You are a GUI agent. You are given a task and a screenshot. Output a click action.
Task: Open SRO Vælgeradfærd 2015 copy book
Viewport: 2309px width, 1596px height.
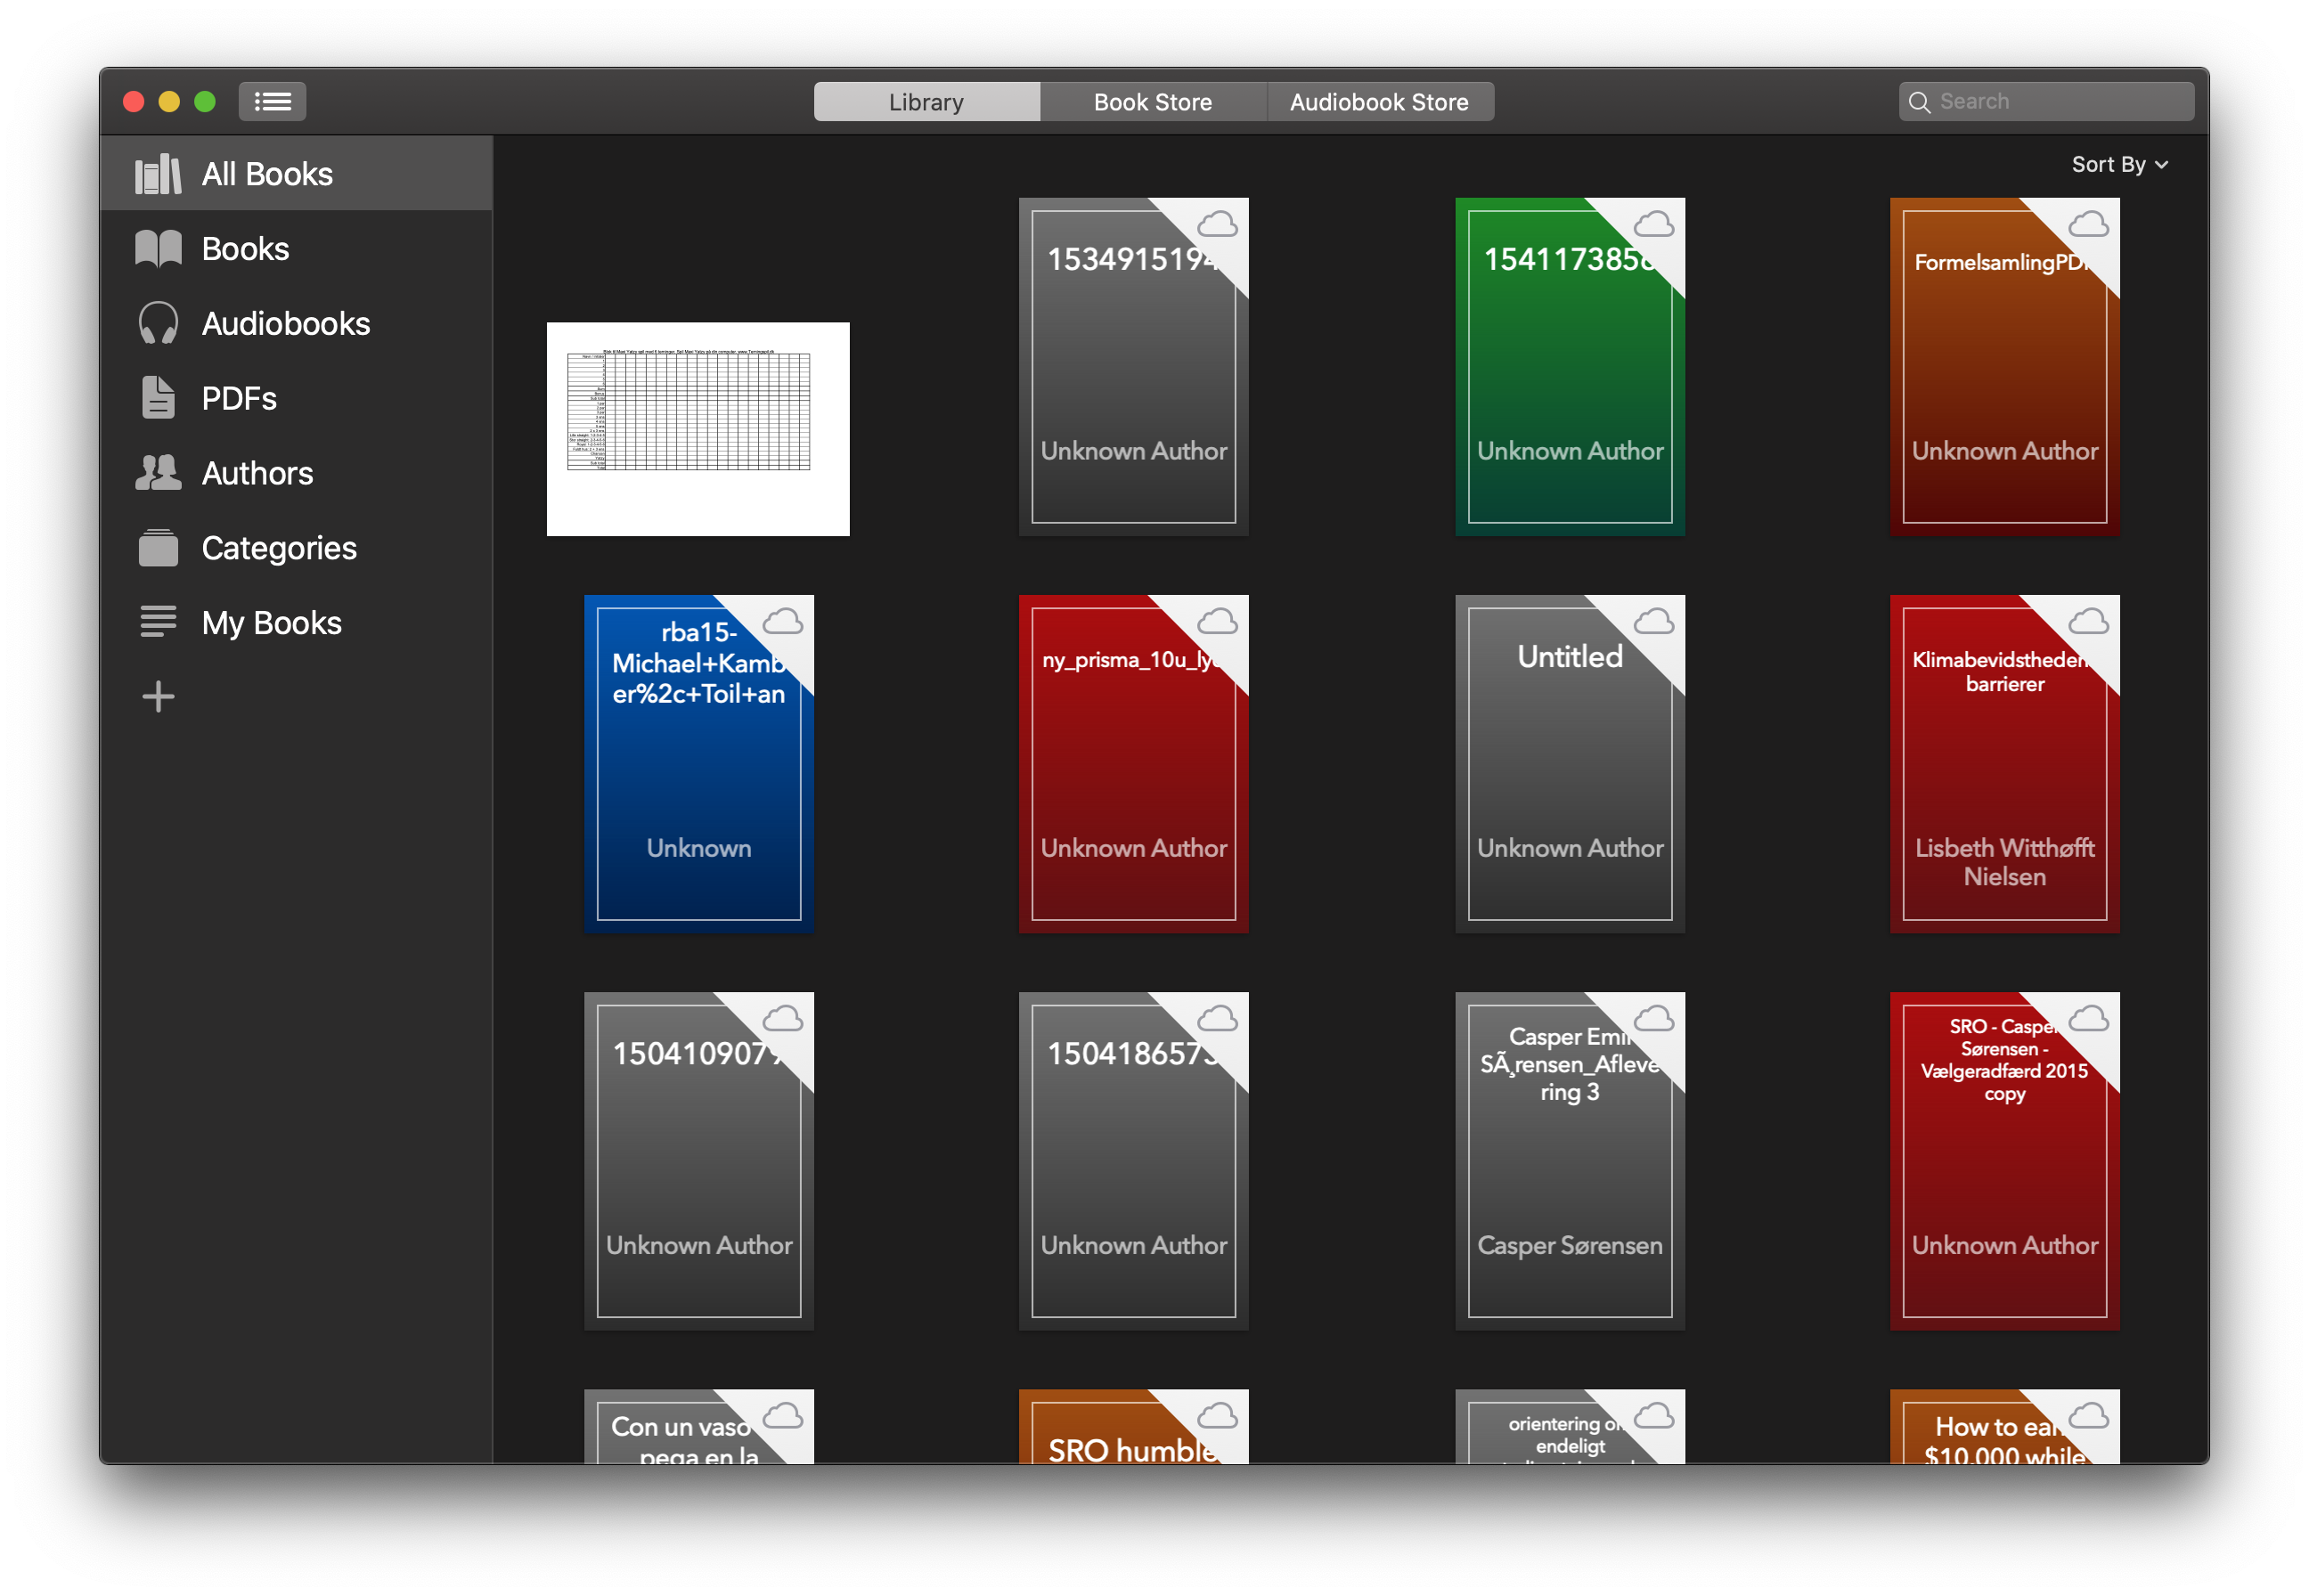pyautogui.click(x=2004, y=1161)
